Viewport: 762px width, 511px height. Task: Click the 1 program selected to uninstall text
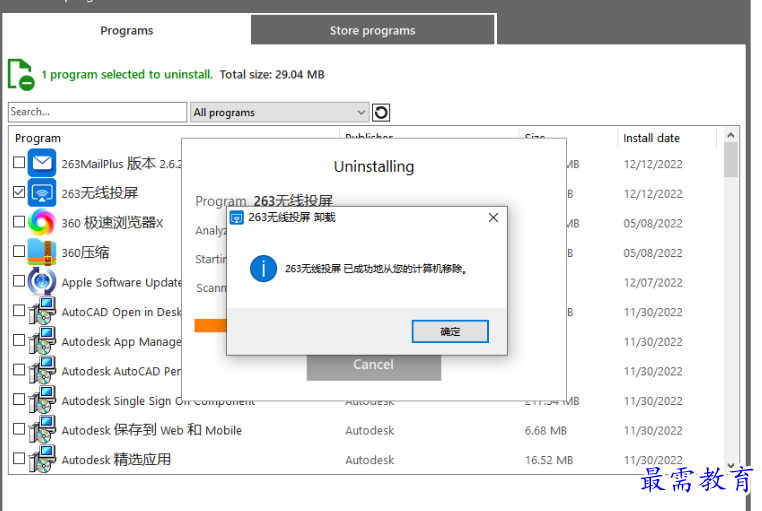click(127, 75)
